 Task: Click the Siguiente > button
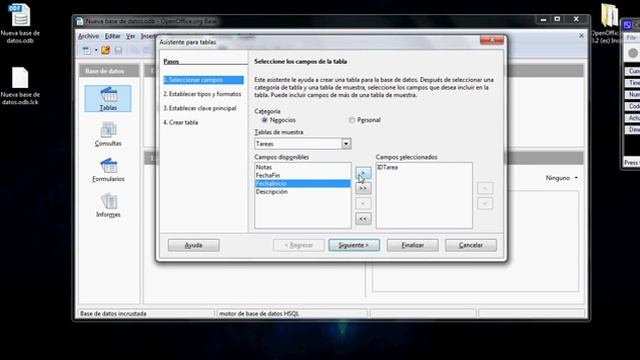354,245
